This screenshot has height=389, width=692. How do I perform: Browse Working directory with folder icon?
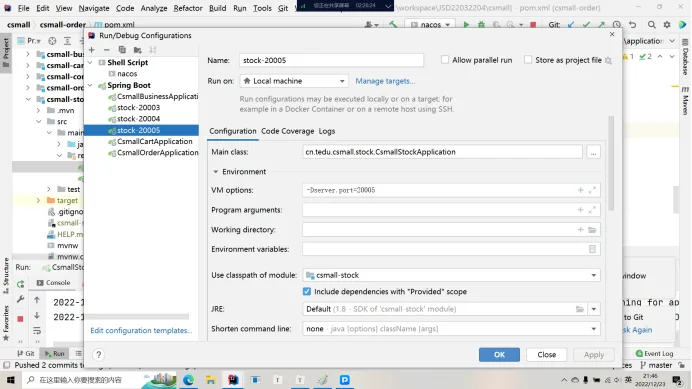tap(592, 230)
